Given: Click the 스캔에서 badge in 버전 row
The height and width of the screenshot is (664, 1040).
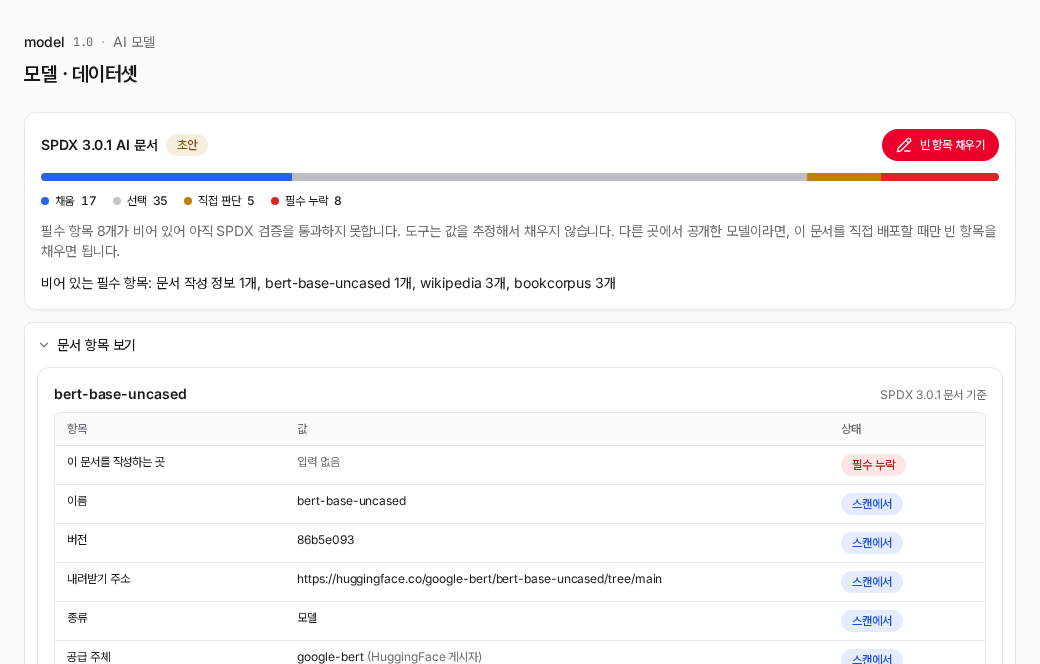Looking at the screenshot, I should pyautogui.click(x=872, y=543).
